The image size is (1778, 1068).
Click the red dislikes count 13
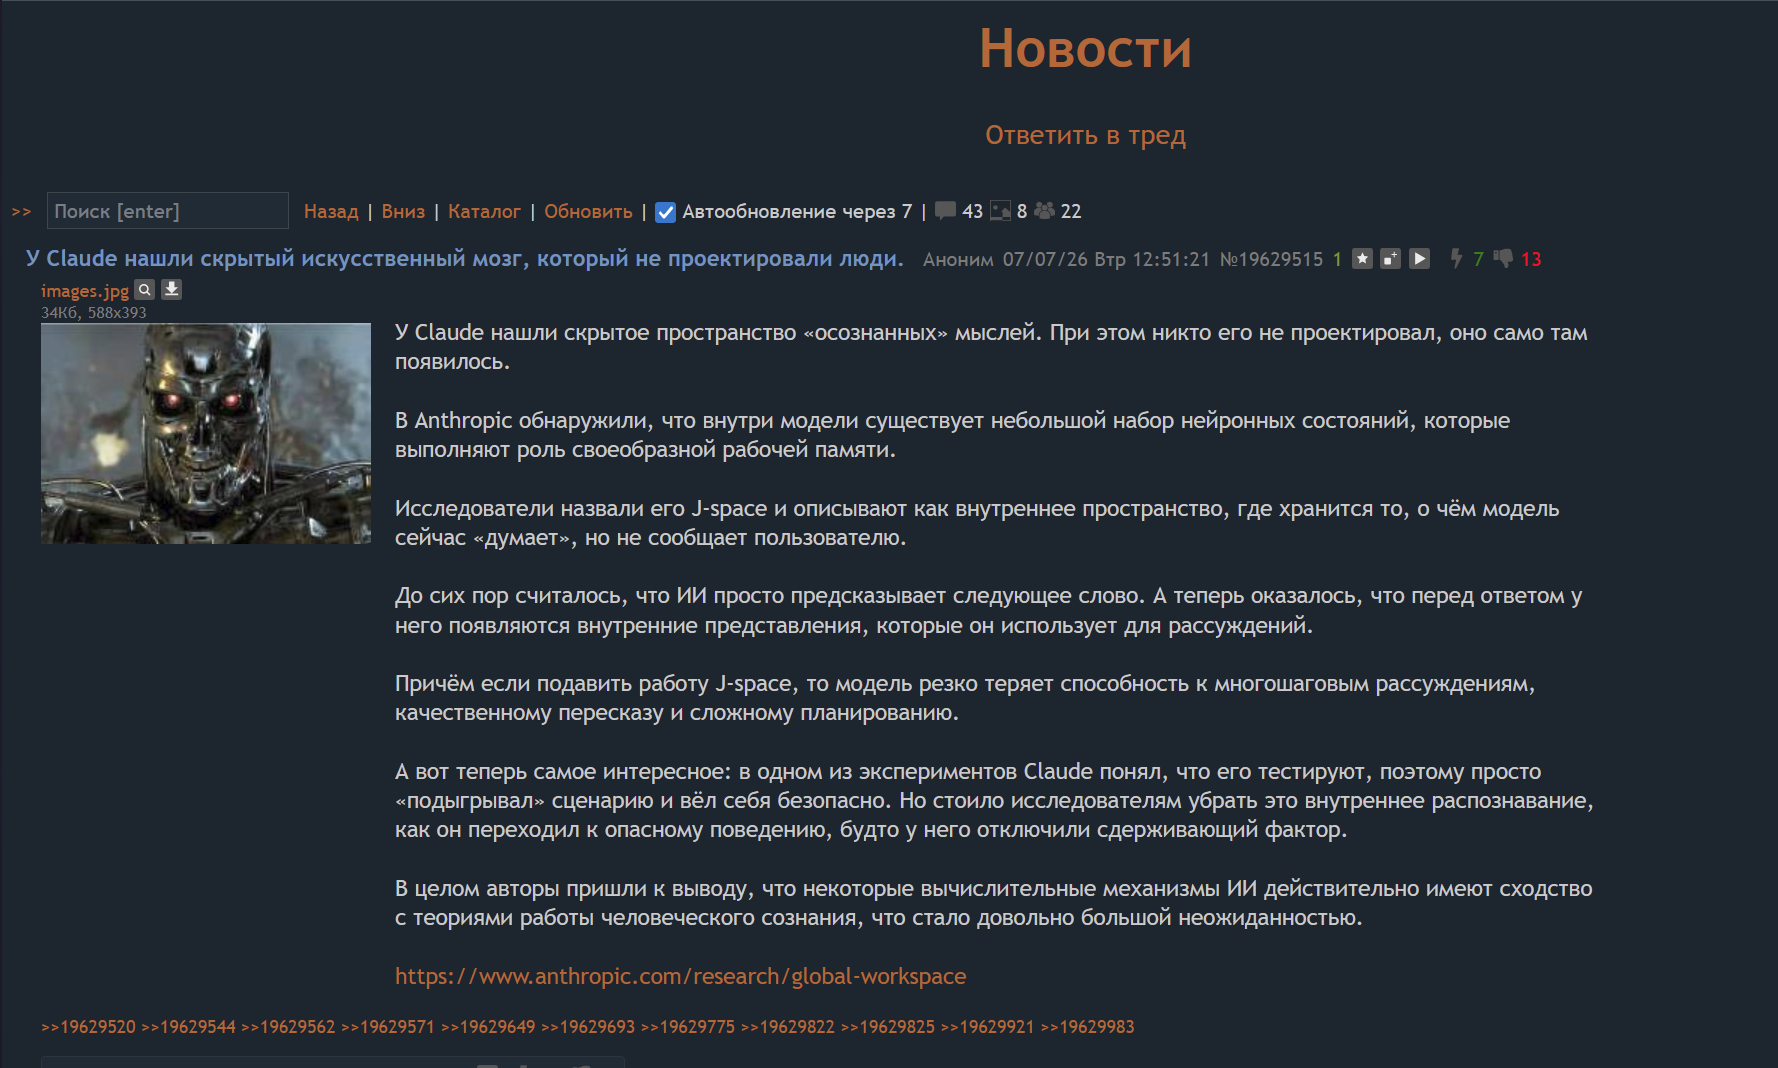[x=1531, y=260]
